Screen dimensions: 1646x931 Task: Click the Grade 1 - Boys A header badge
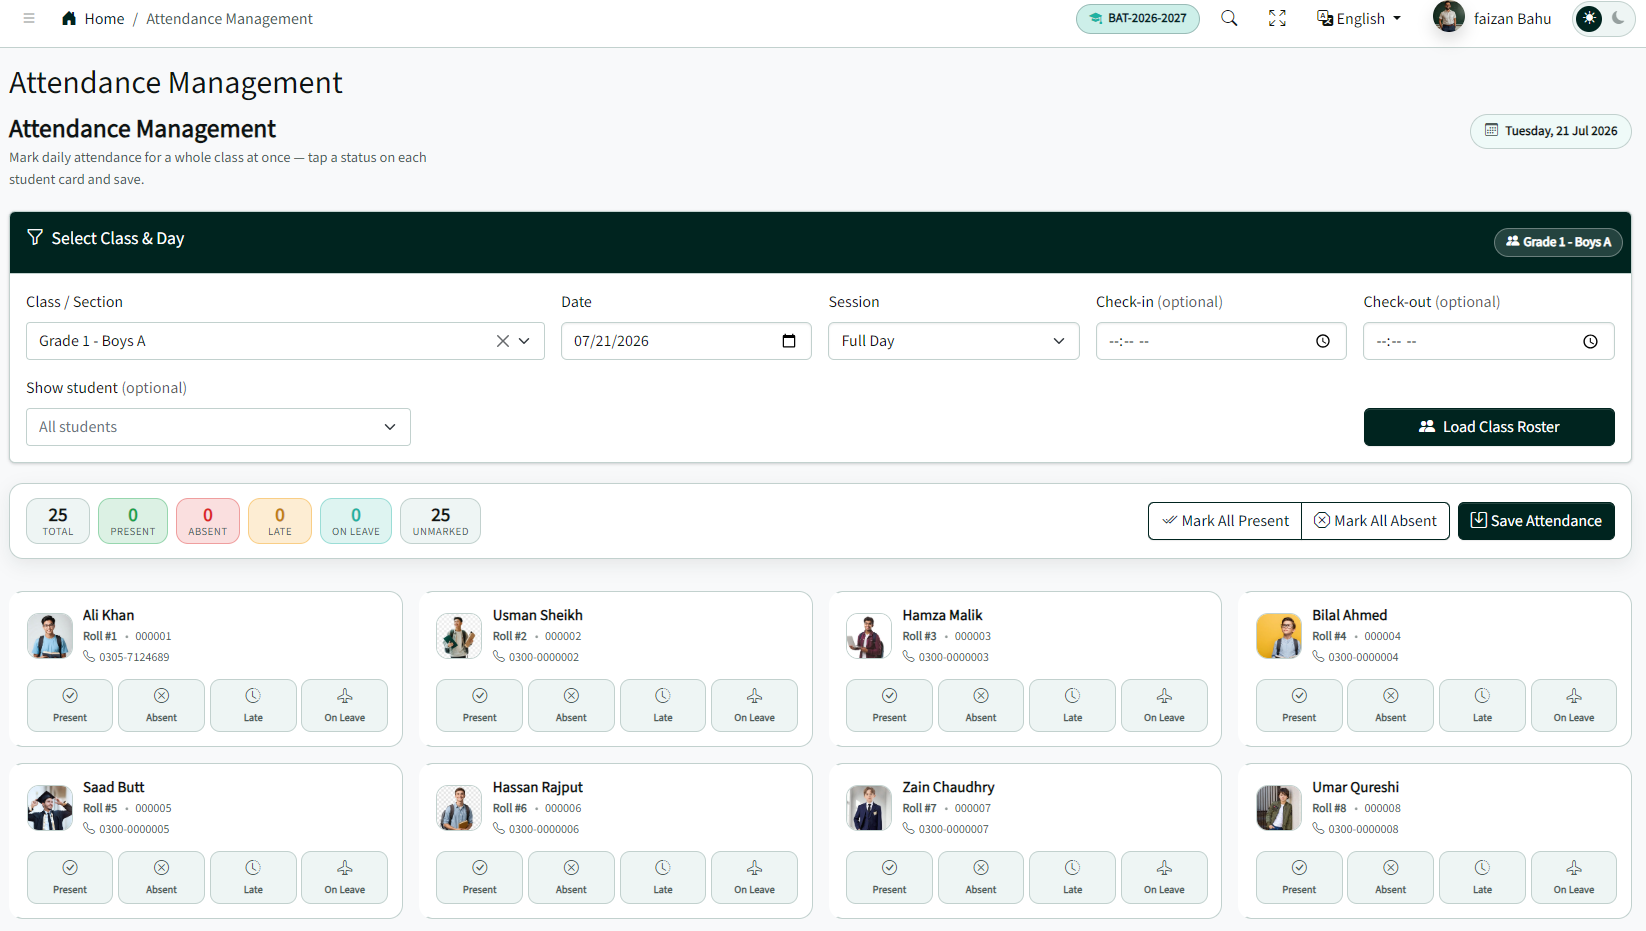[x=1558, y=242]
